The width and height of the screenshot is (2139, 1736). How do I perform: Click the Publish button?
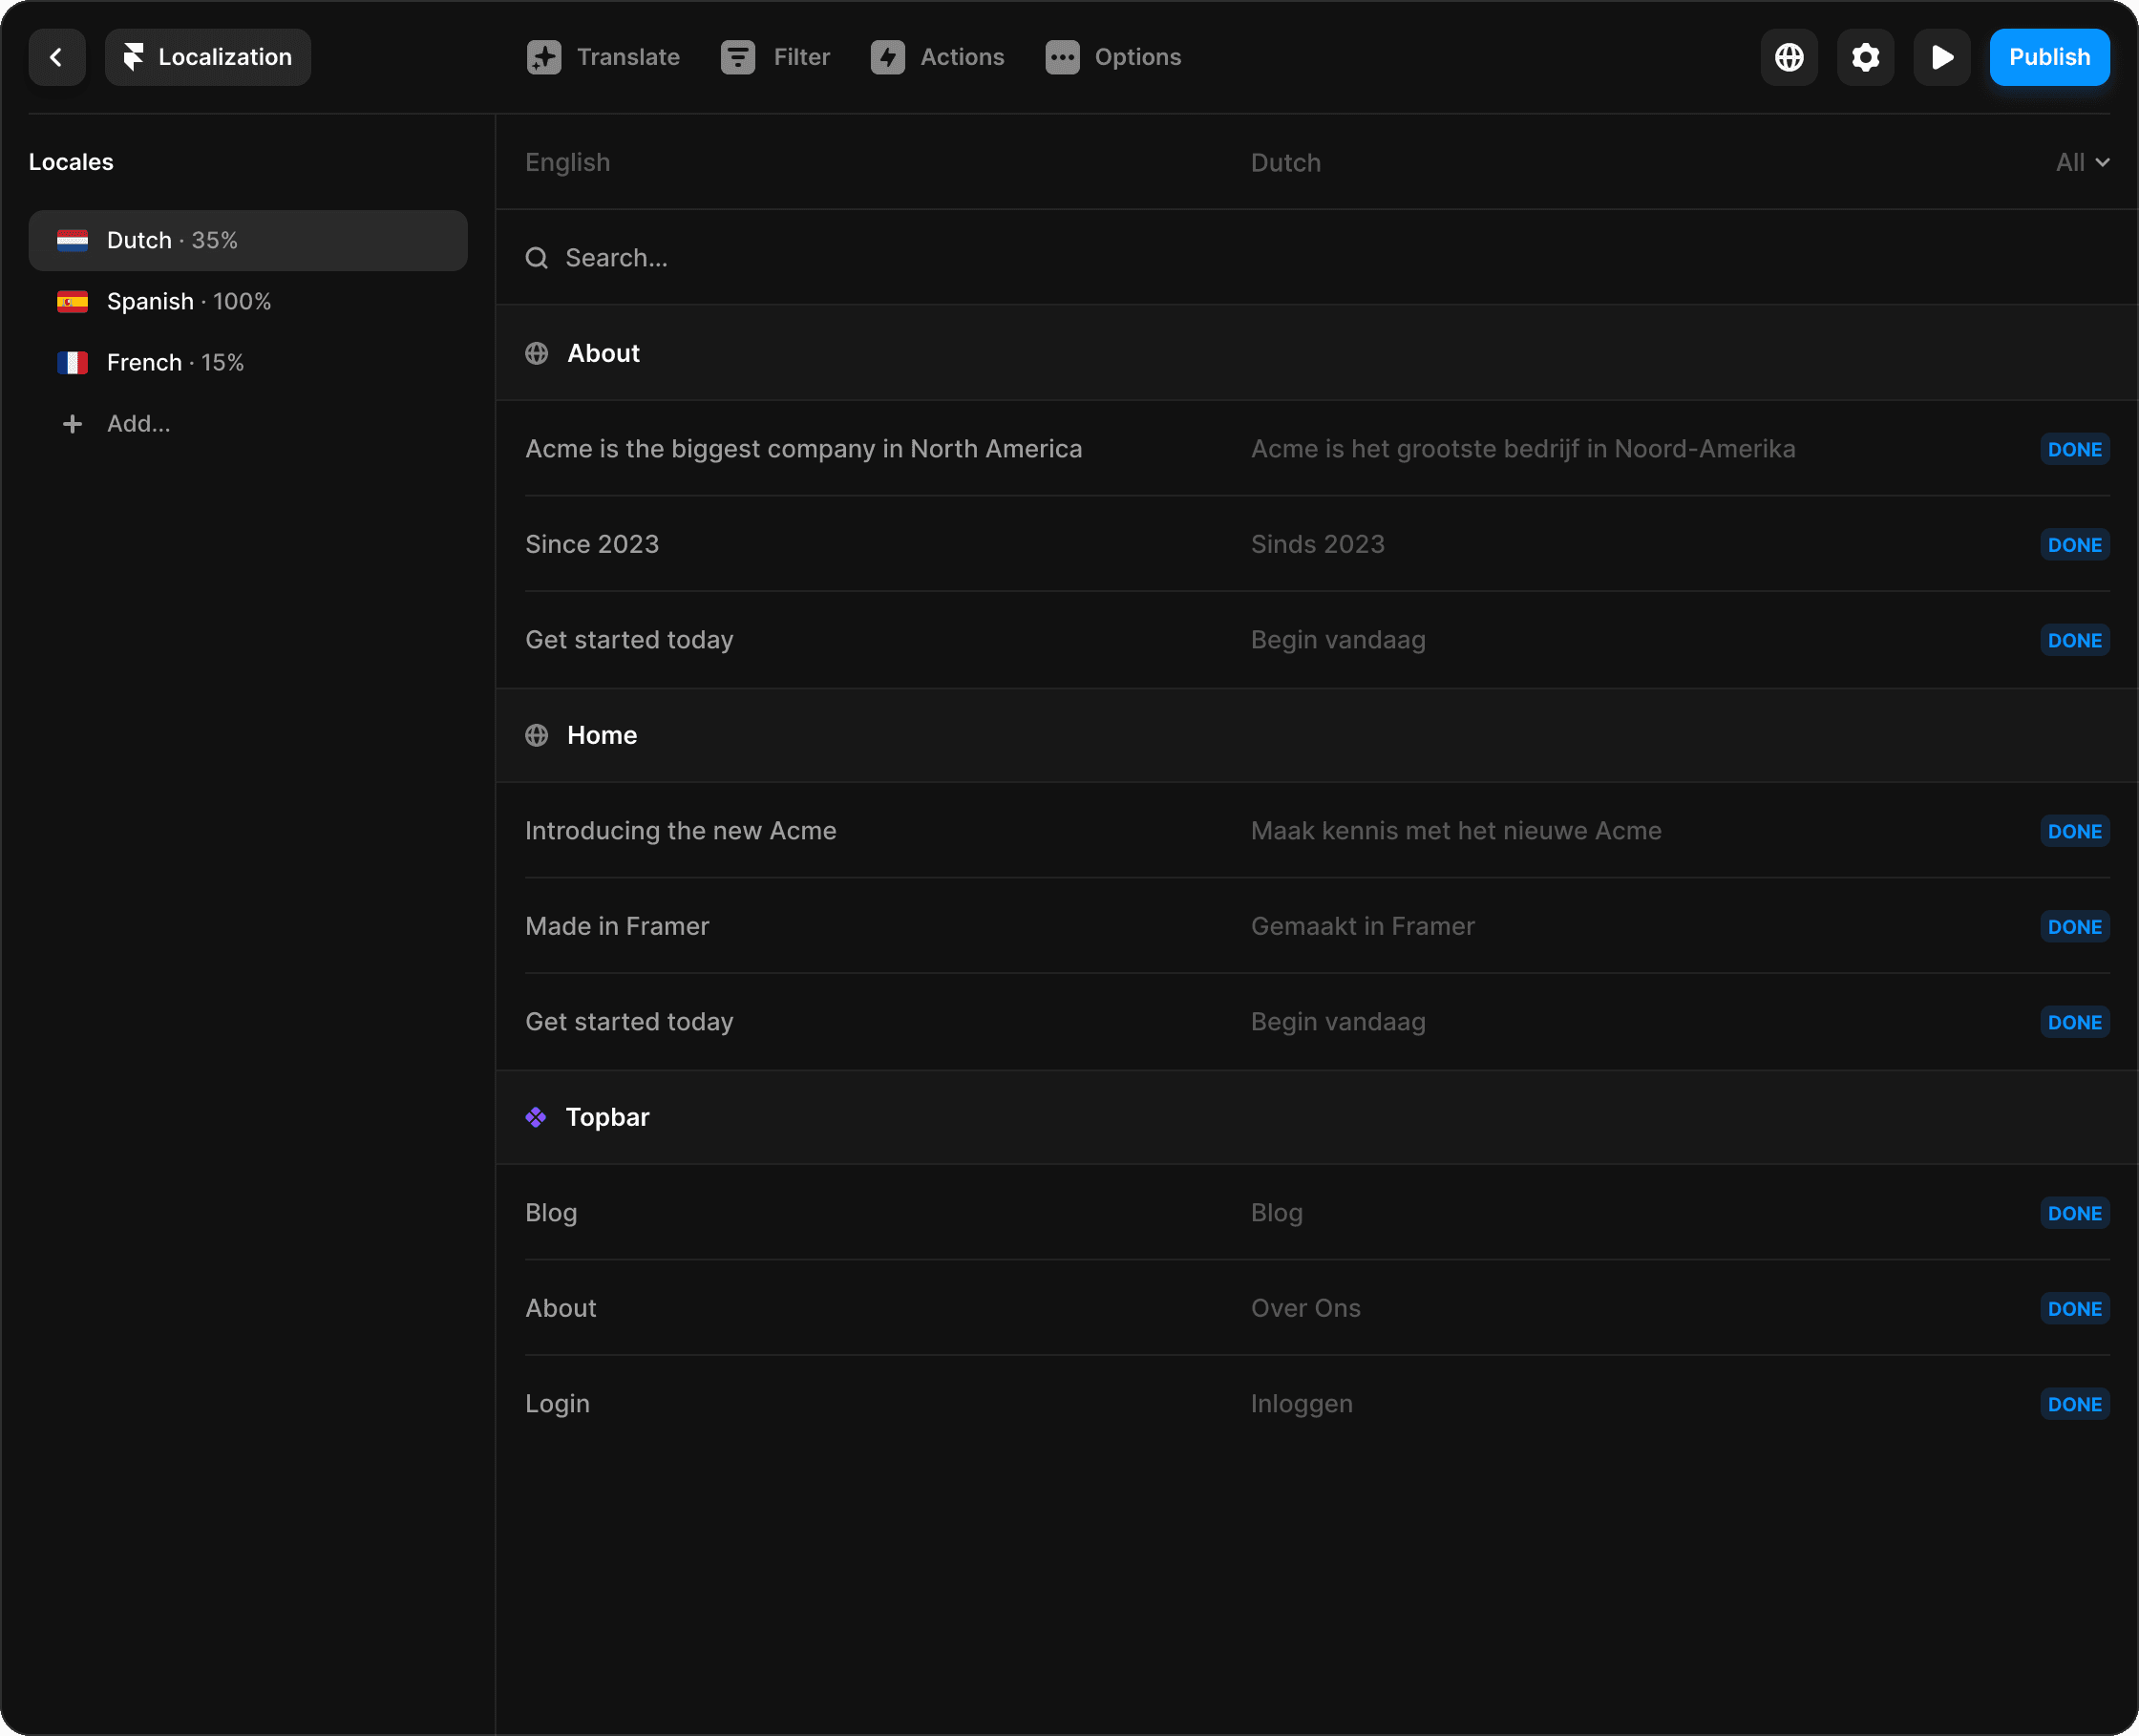(x=2049, y=57)
